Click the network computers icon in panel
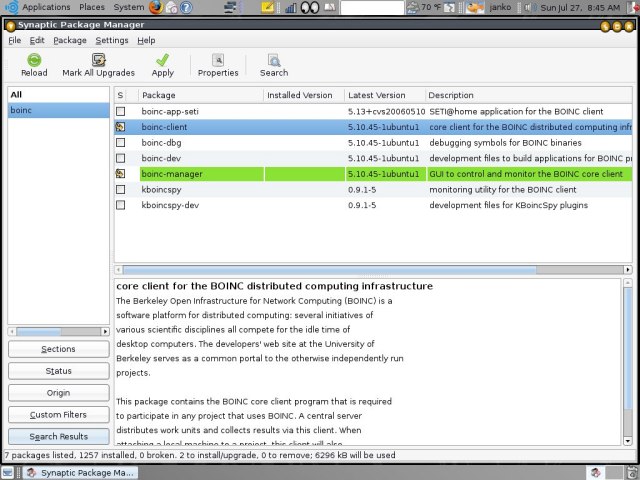Screen dimensions: 640x480 [x=231, y=7]
